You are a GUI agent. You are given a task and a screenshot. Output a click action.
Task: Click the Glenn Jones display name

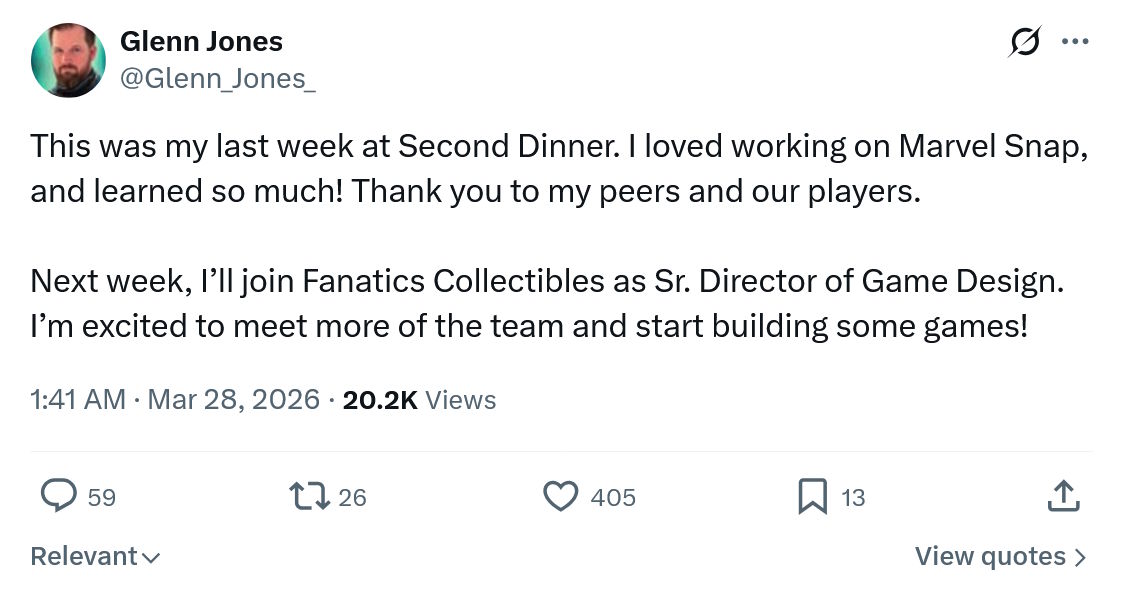[201, 41]
